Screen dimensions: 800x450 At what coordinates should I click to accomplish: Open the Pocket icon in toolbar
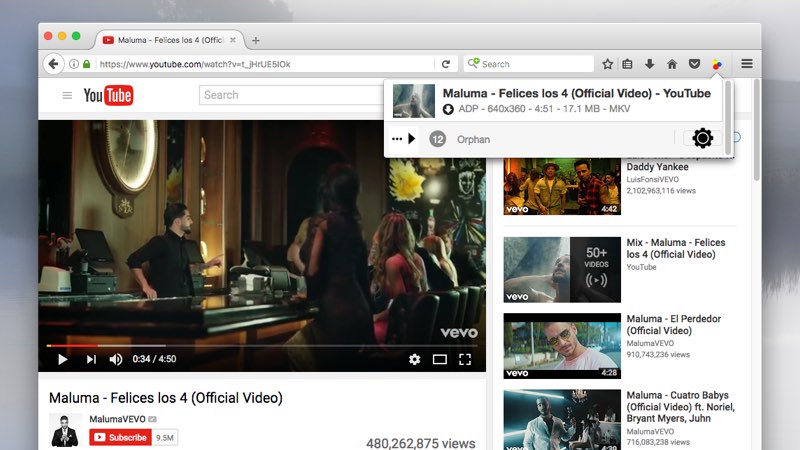693,64
